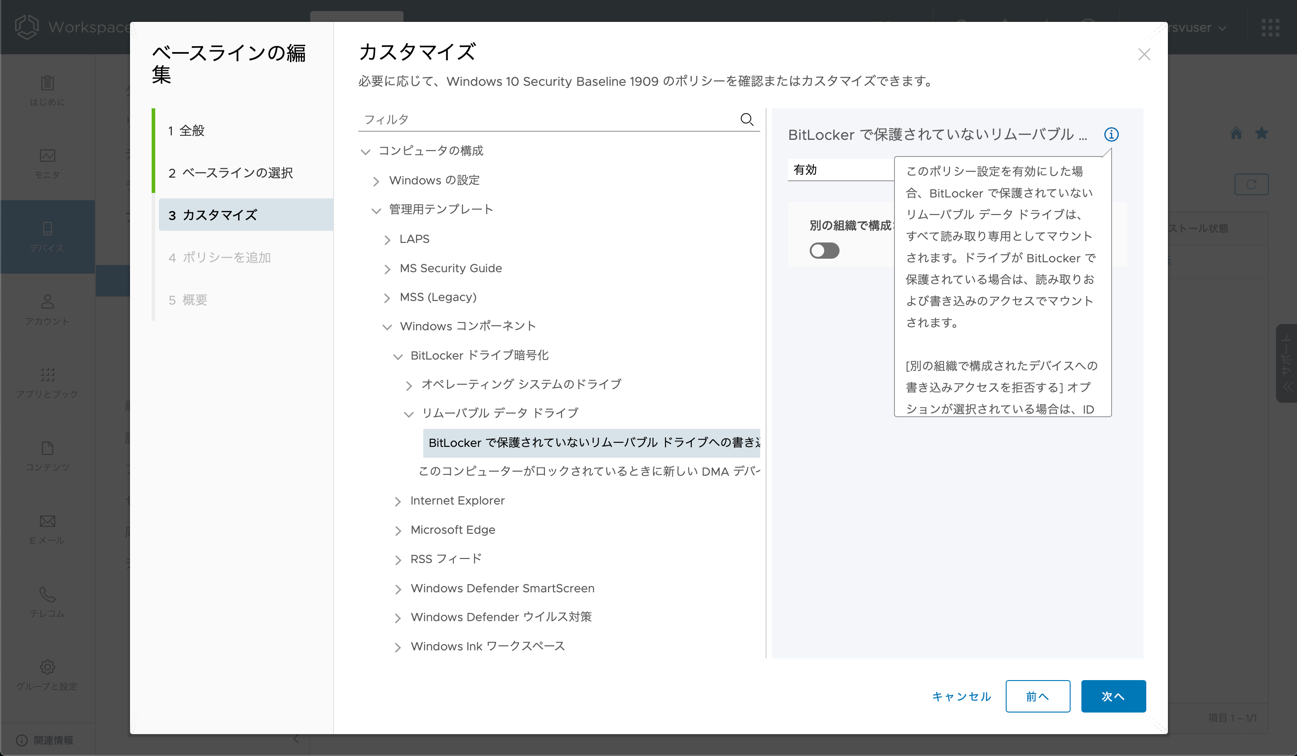Collapse リムーバブル データ ドライブ node
This screenshot has height=756, width=1297.
tap(409, 414)
